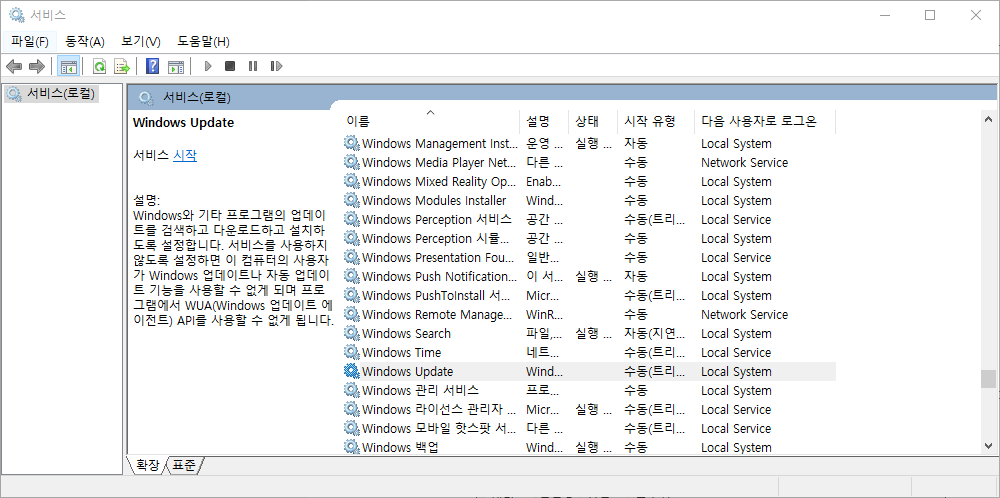Sort by the 시작 유형 column header
Screen dimensions: 1000x498
pos(656,121)
